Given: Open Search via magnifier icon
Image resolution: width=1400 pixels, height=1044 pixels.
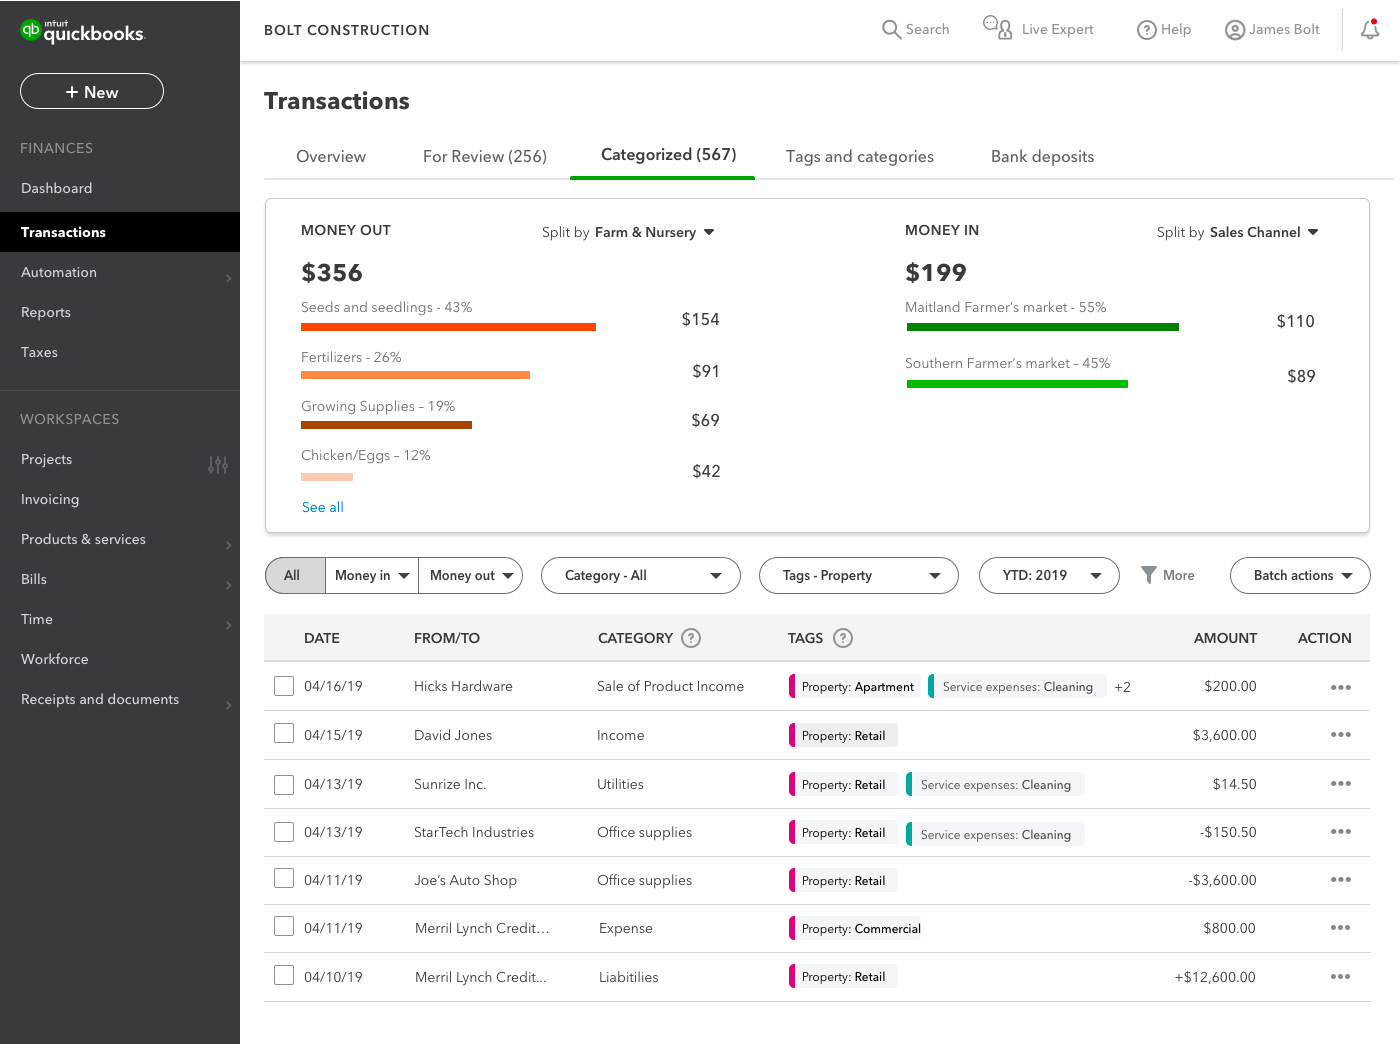Looking at the screenshot, I should coord(891,29).
